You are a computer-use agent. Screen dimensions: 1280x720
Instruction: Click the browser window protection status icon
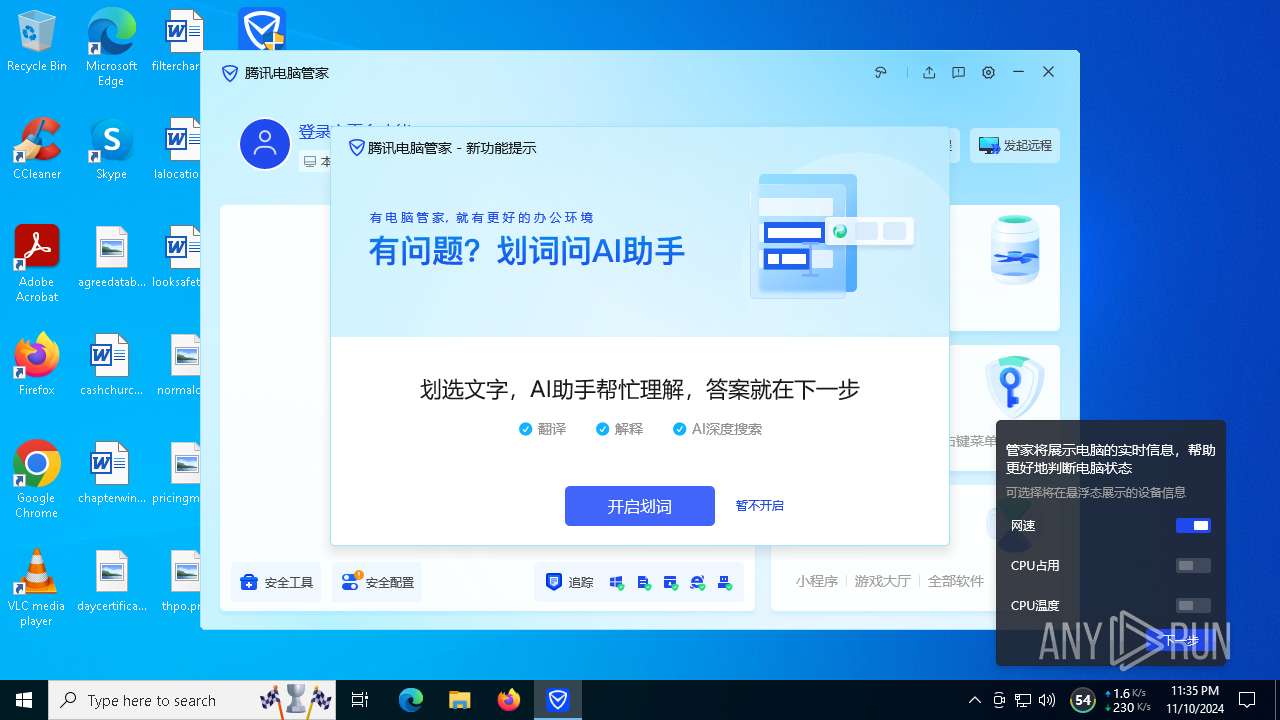point(671,582)
